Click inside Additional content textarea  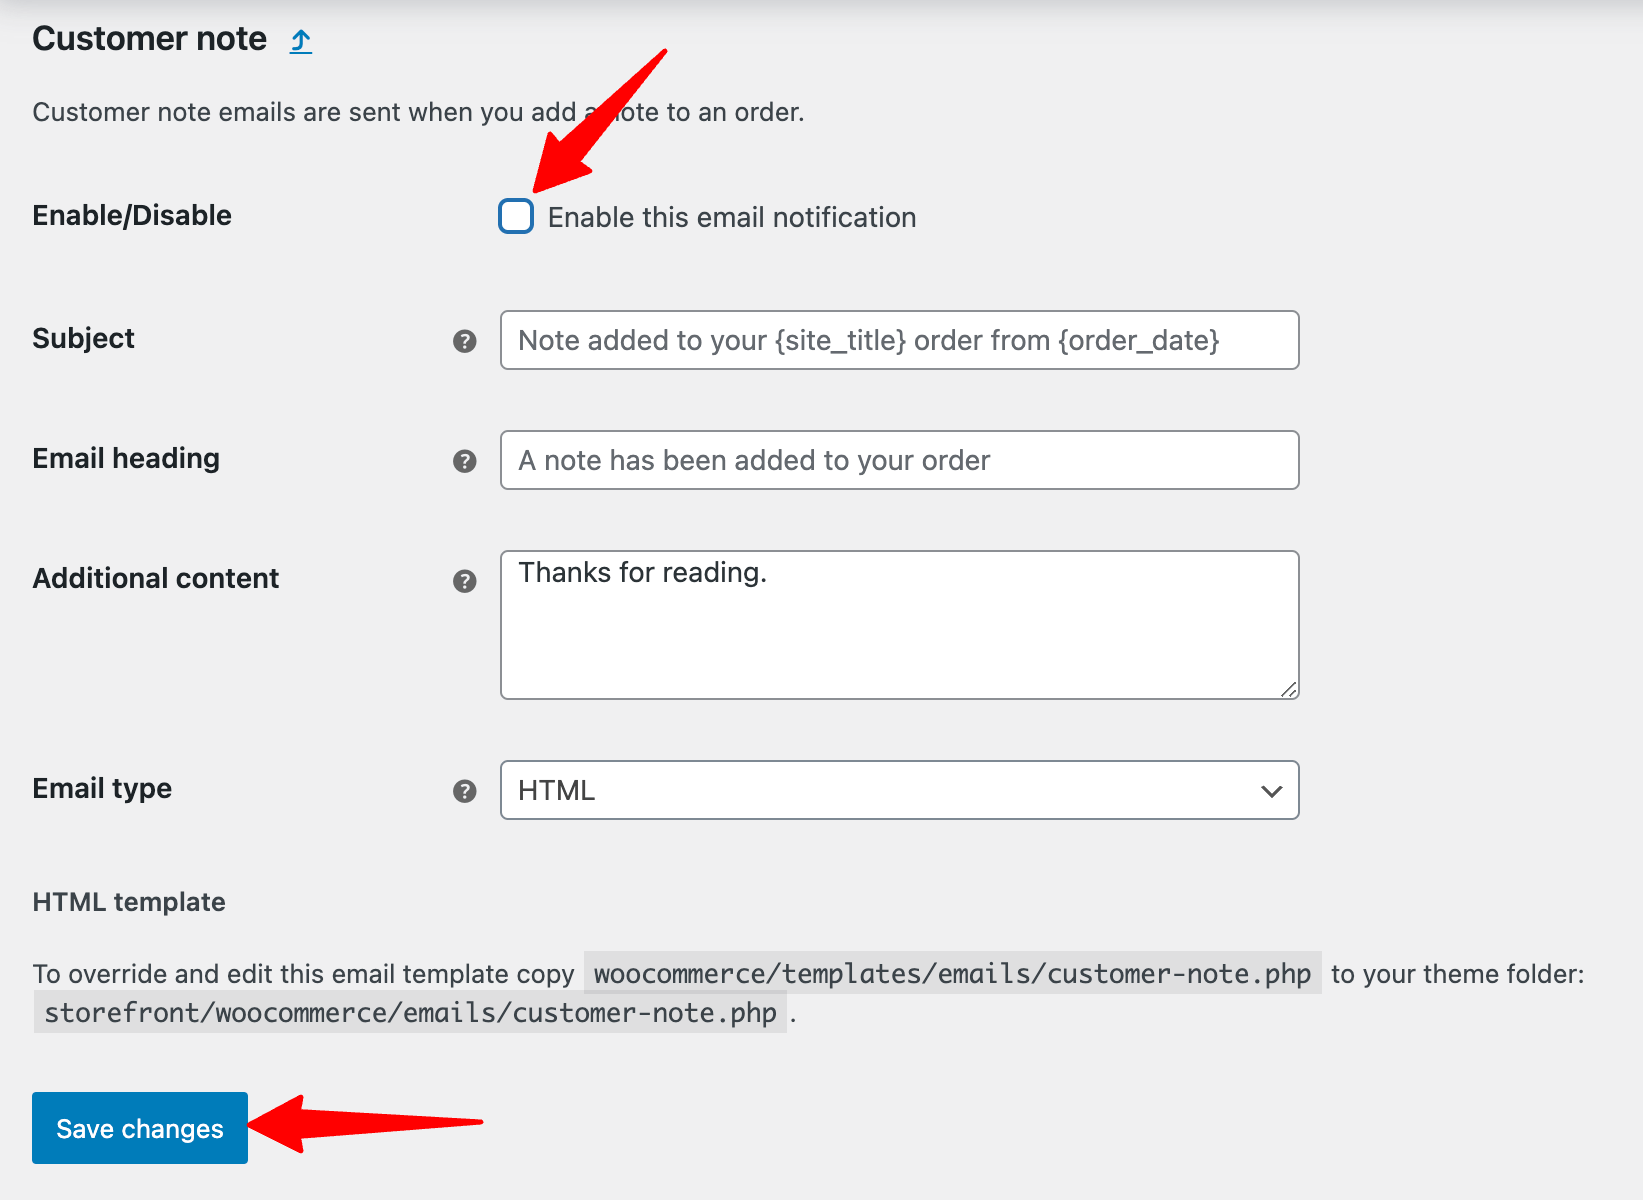(x=899, y=625)
